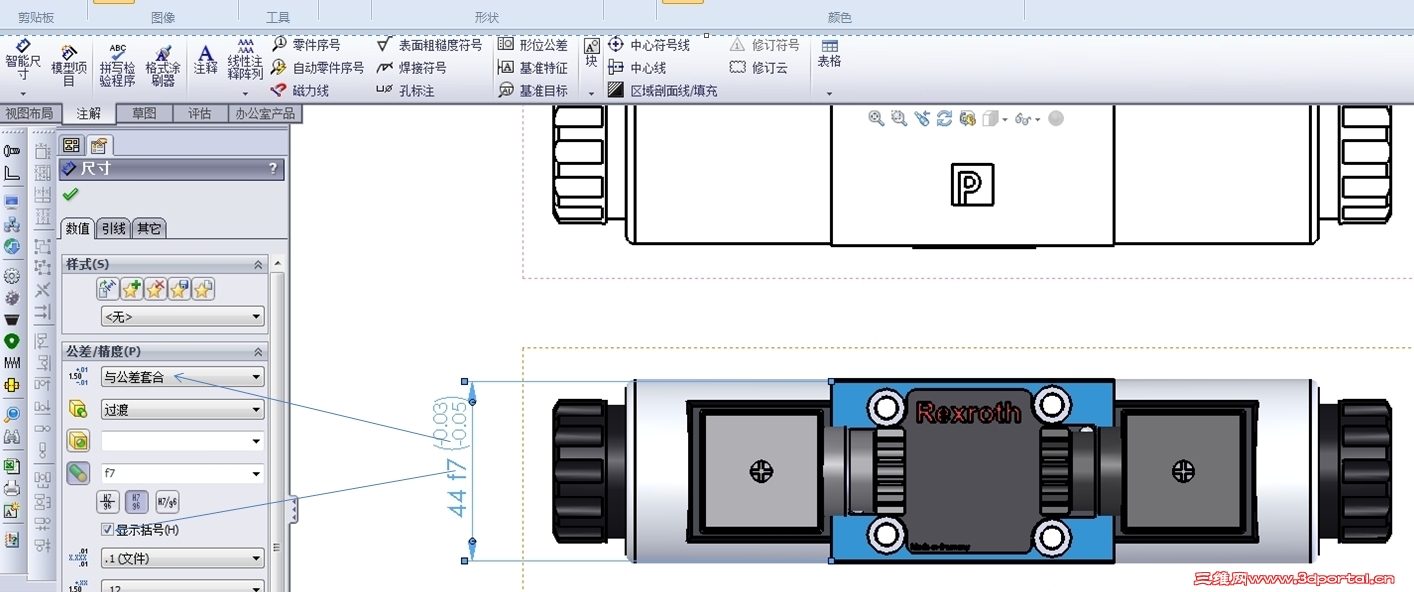The height and width of the screenshot is (592, 1414).
Task: Apply default attributes style icon
Action: (x=108, y=290)
